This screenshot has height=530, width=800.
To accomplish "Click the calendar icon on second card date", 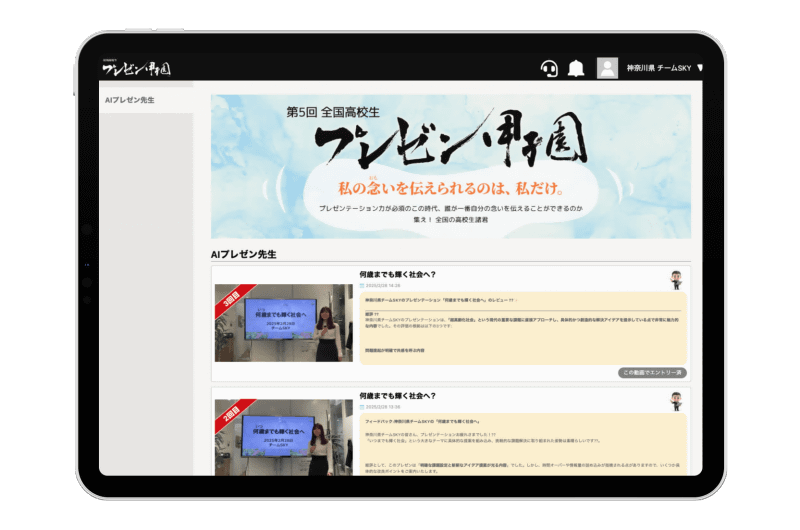I will coord(362,407).
